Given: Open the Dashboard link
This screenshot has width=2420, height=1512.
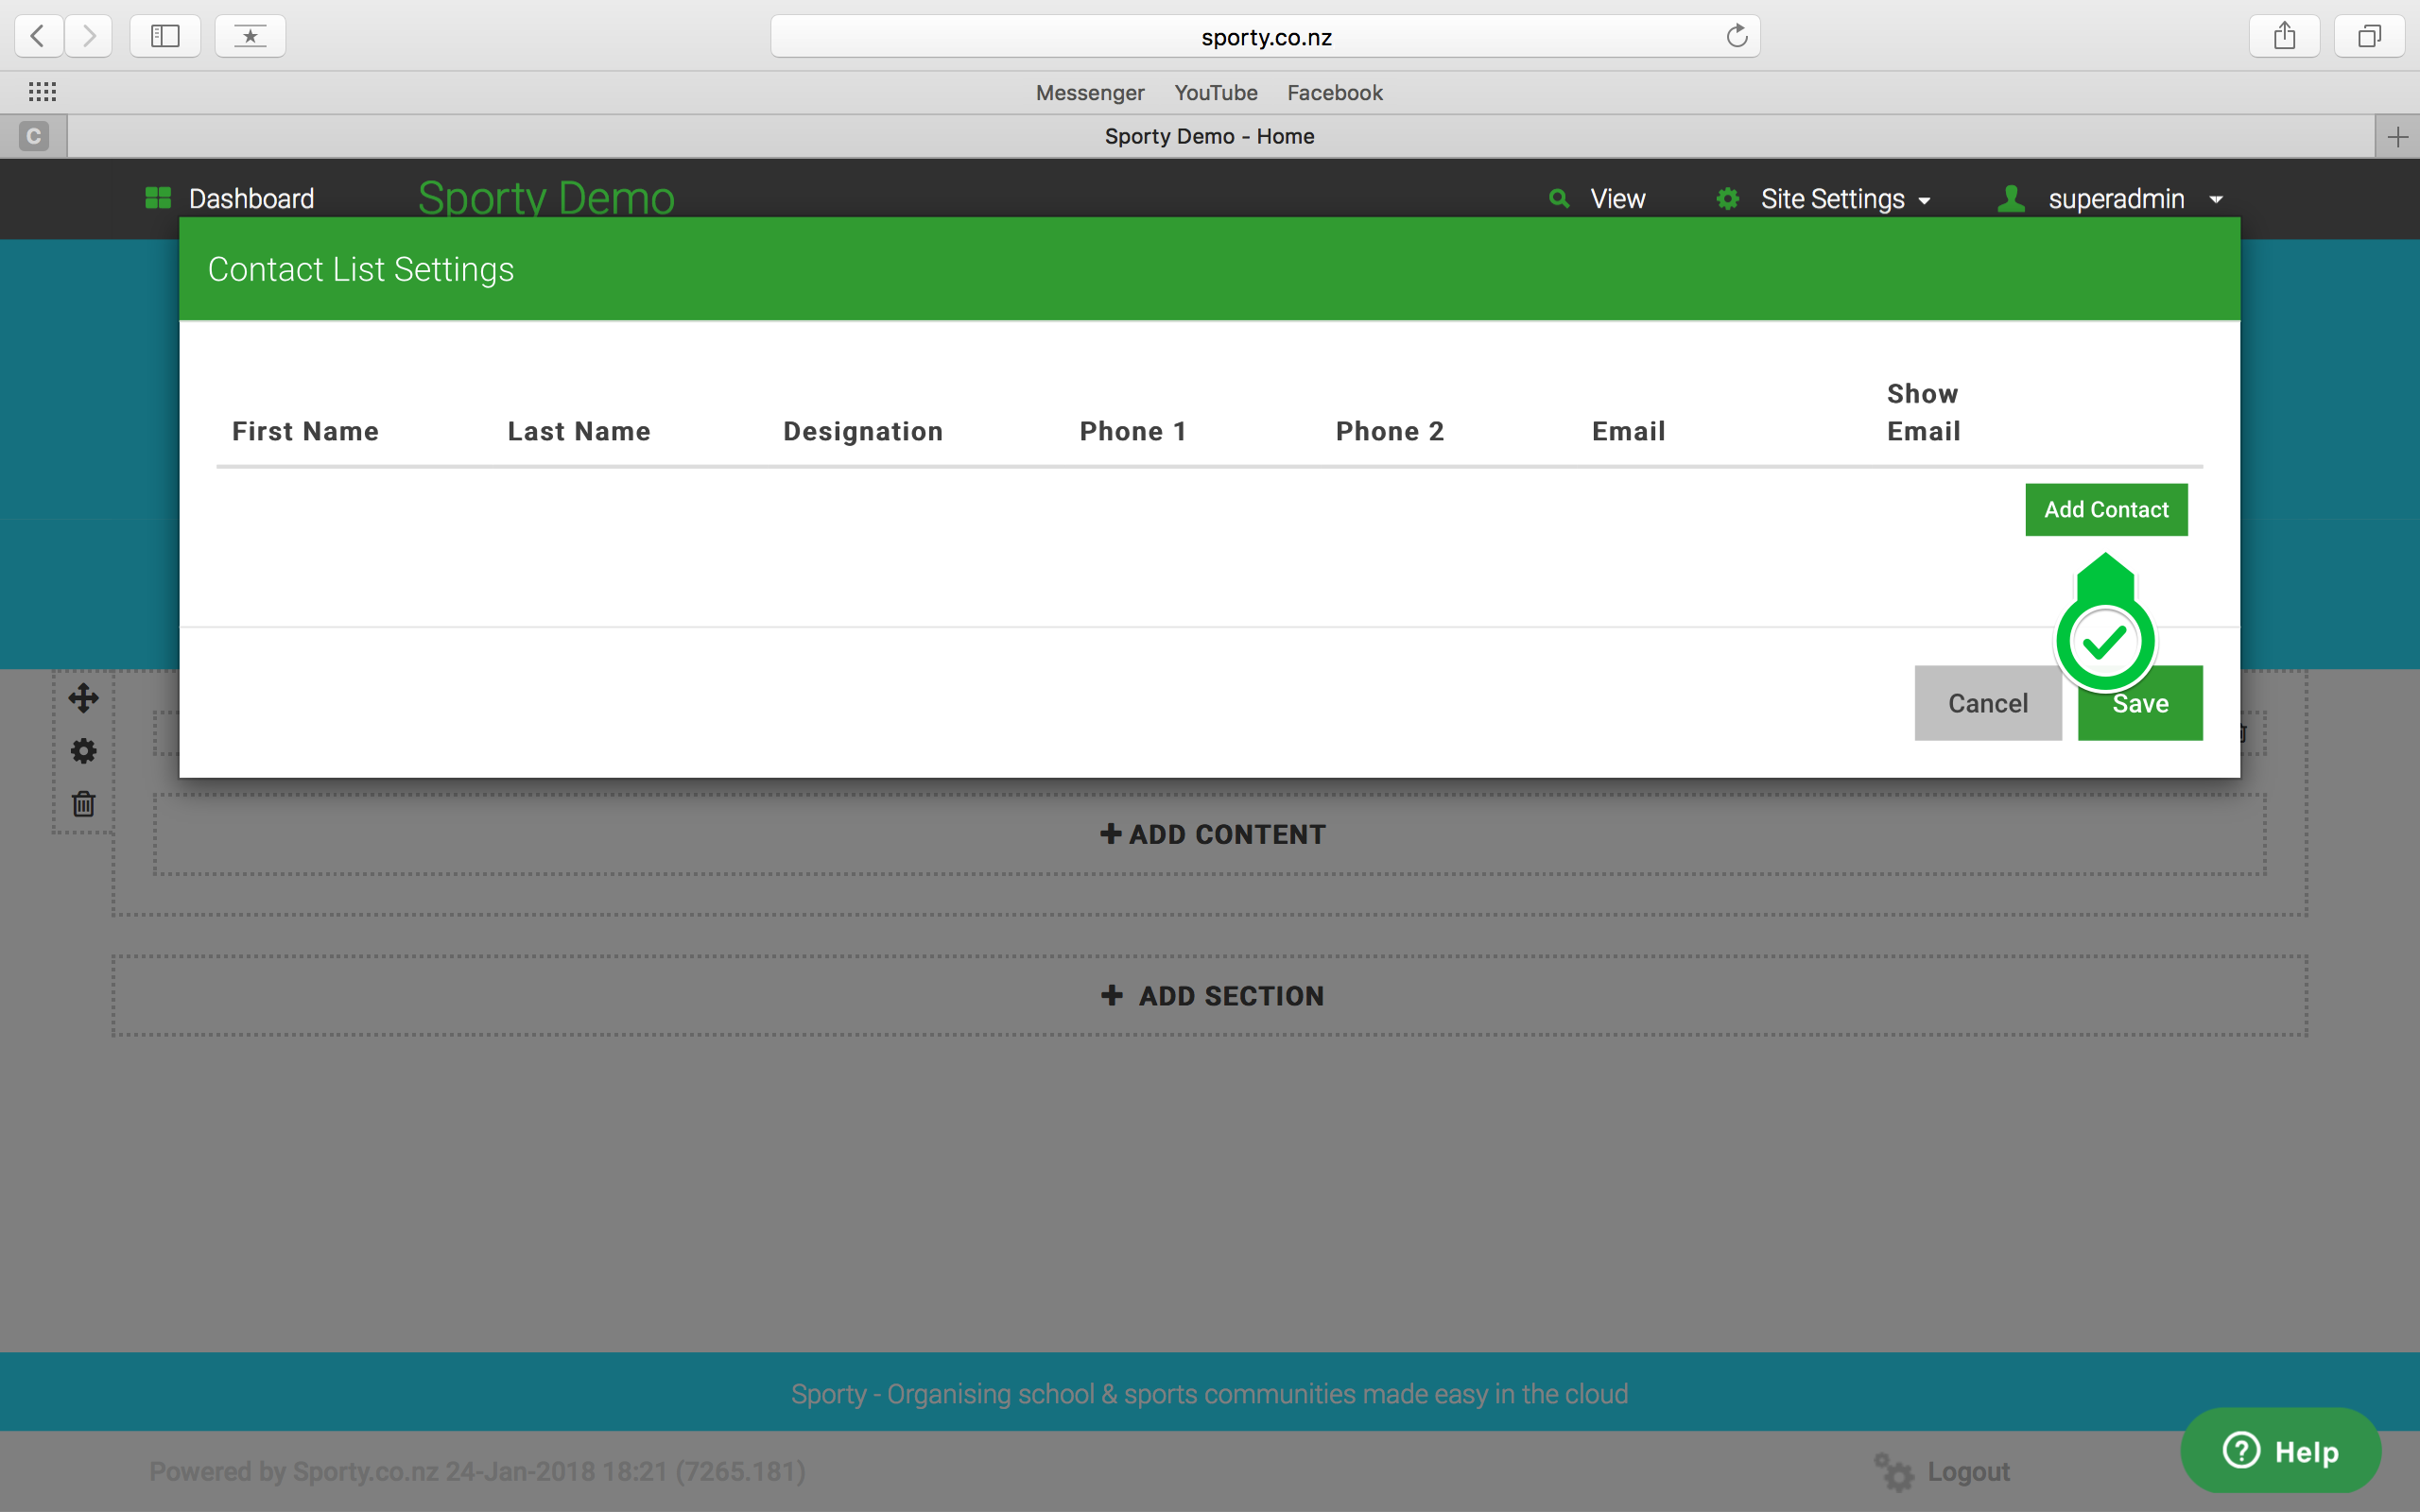Looking at the screenshot, I should [251, 198].
